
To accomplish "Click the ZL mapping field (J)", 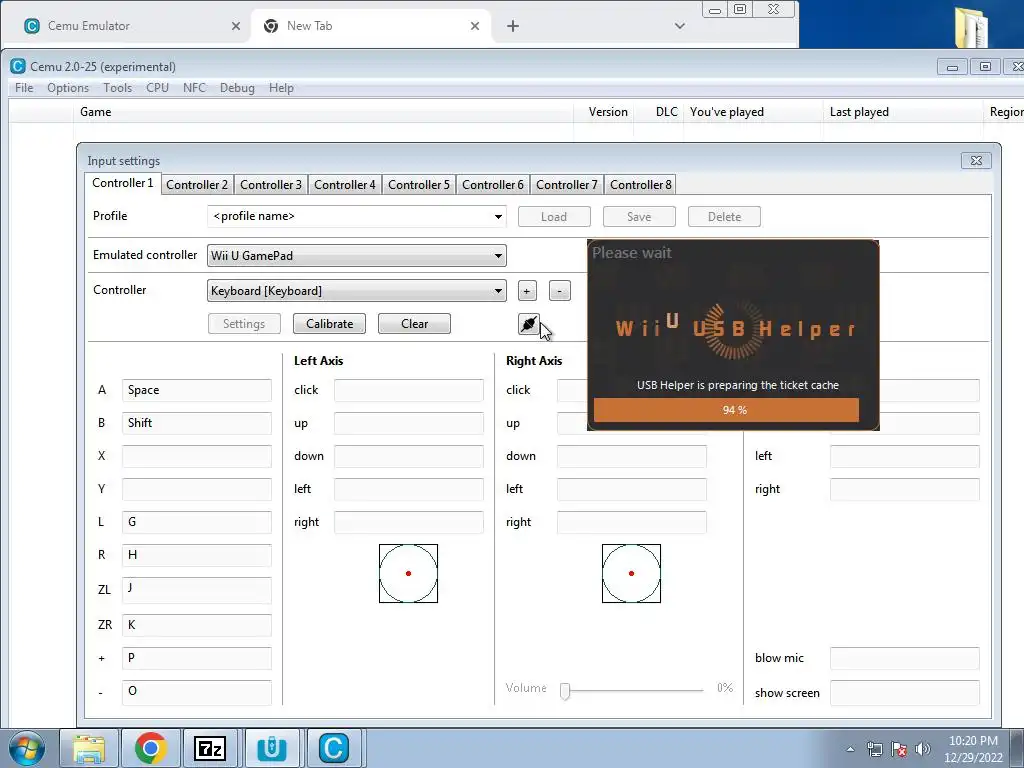I will (197, 590).
